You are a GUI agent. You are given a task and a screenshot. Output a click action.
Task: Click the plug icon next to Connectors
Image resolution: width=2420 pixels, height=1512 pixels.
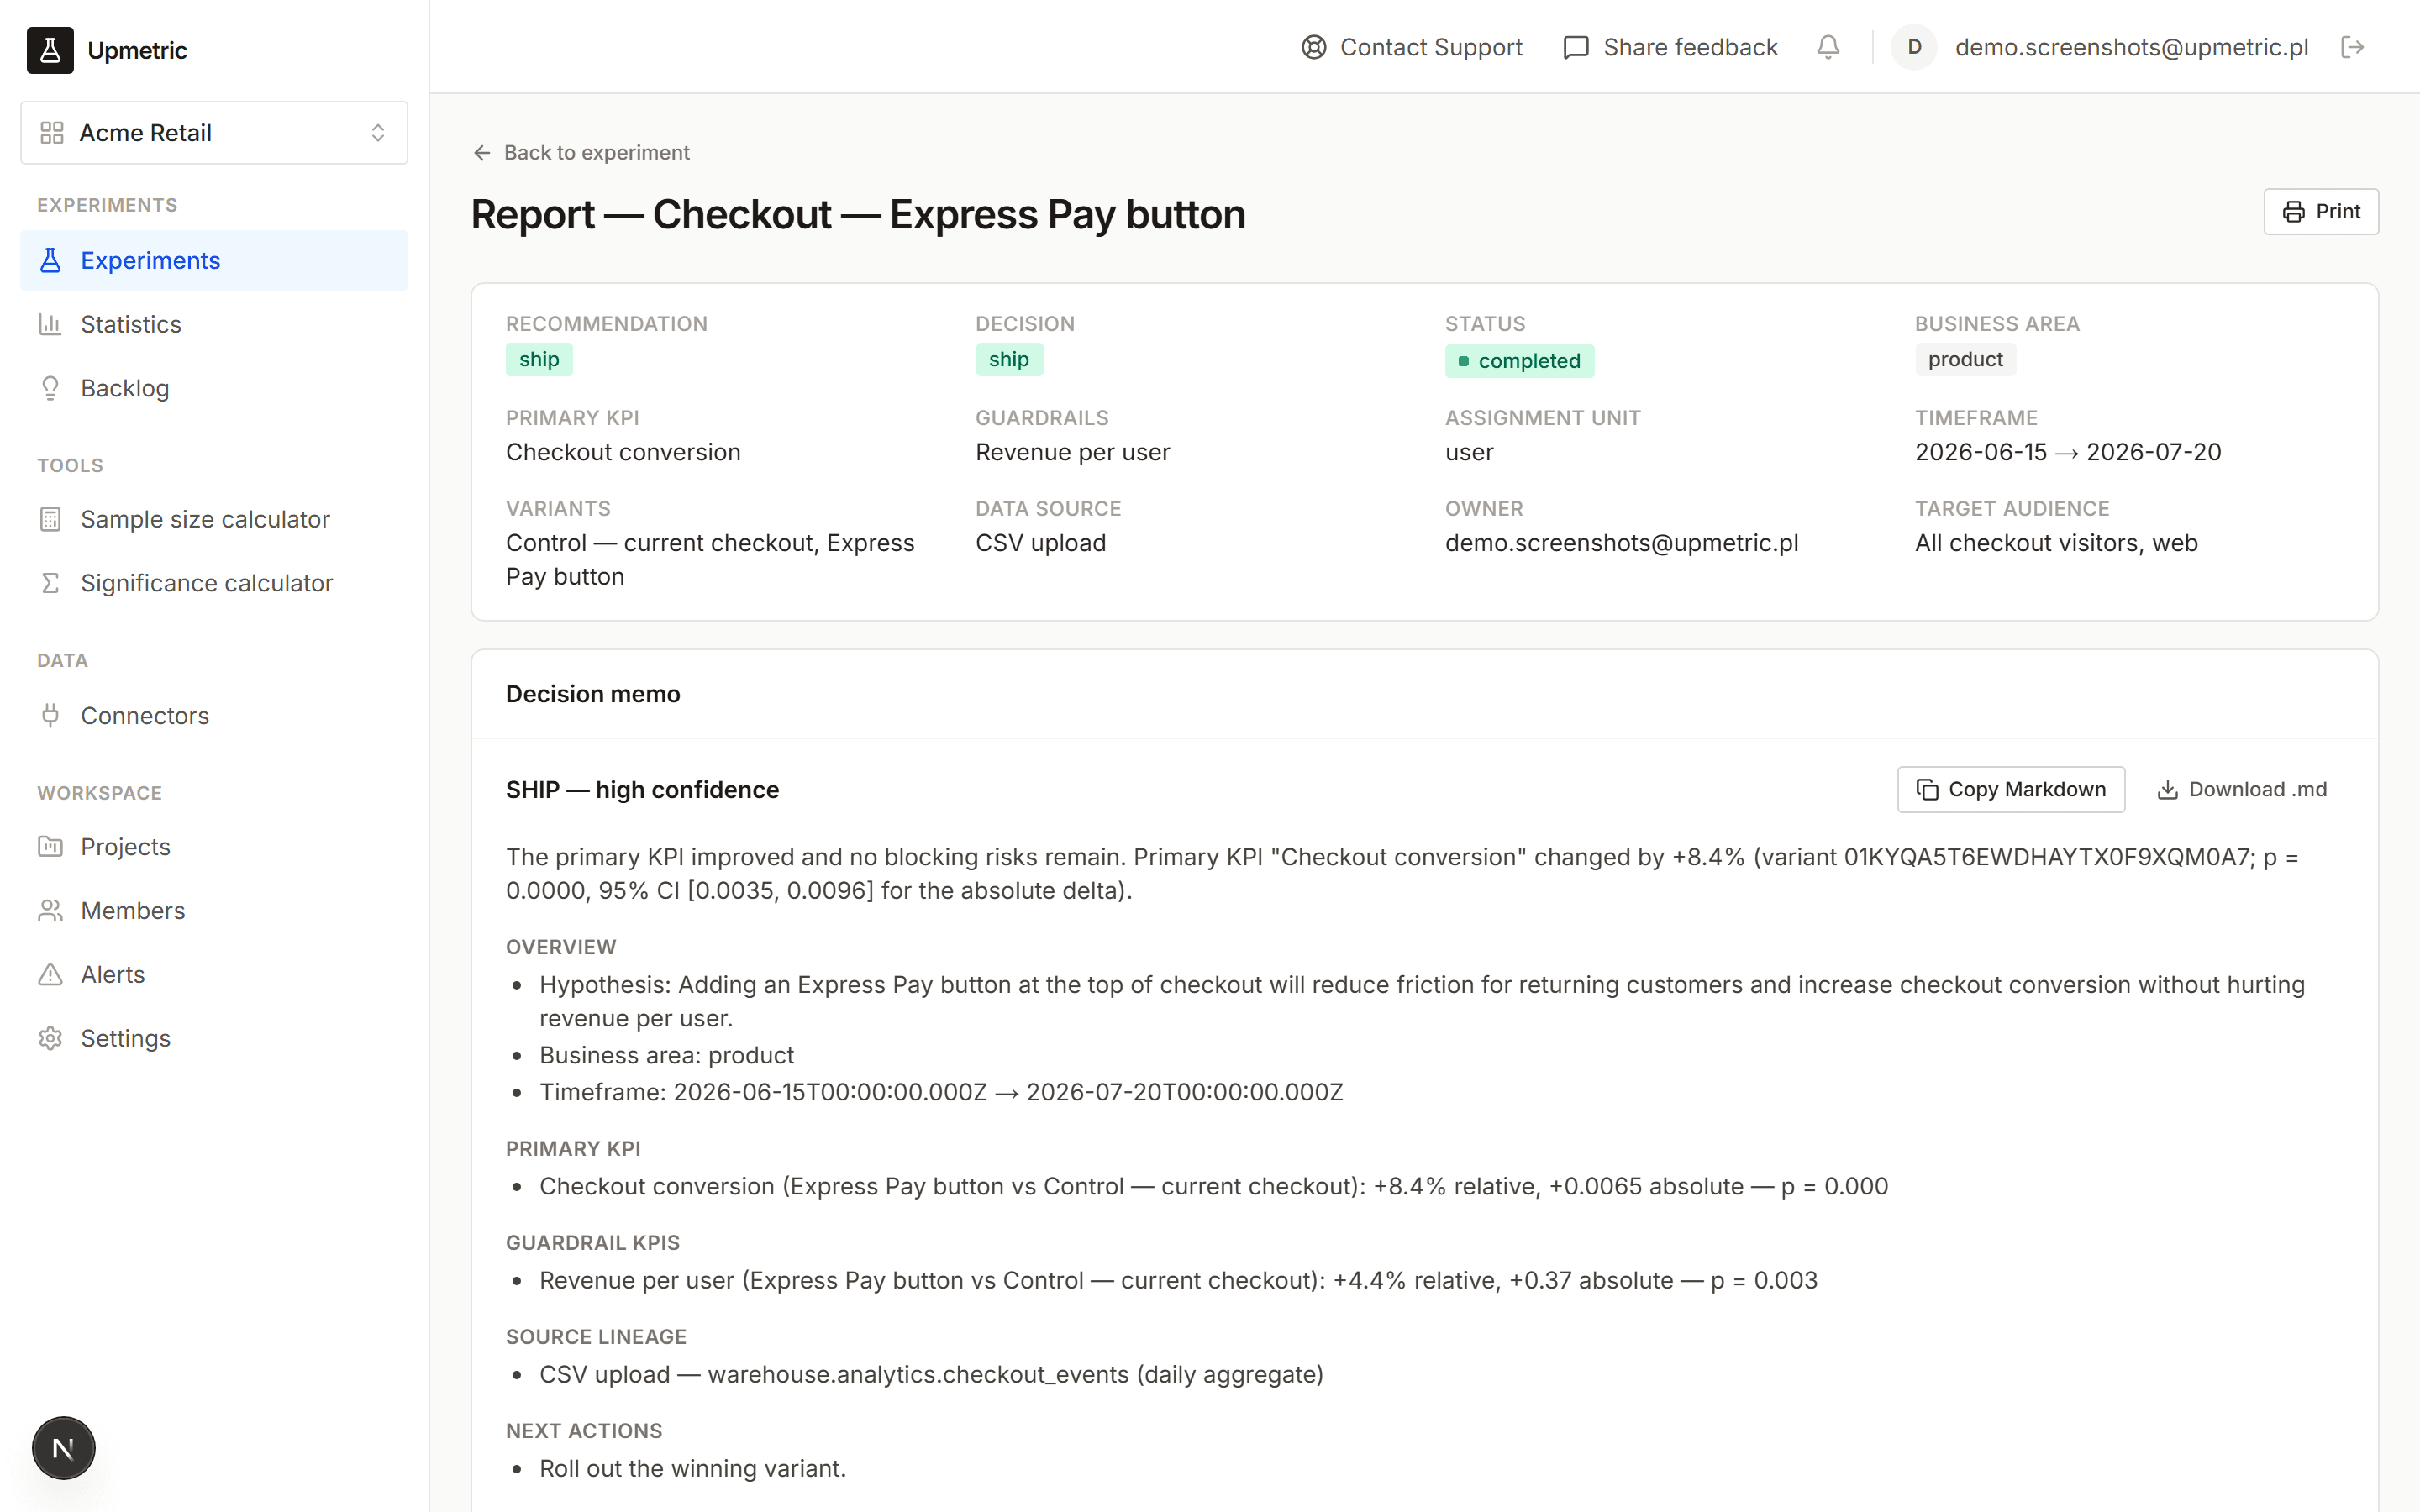pyautogui.click(x=50, y=715)
